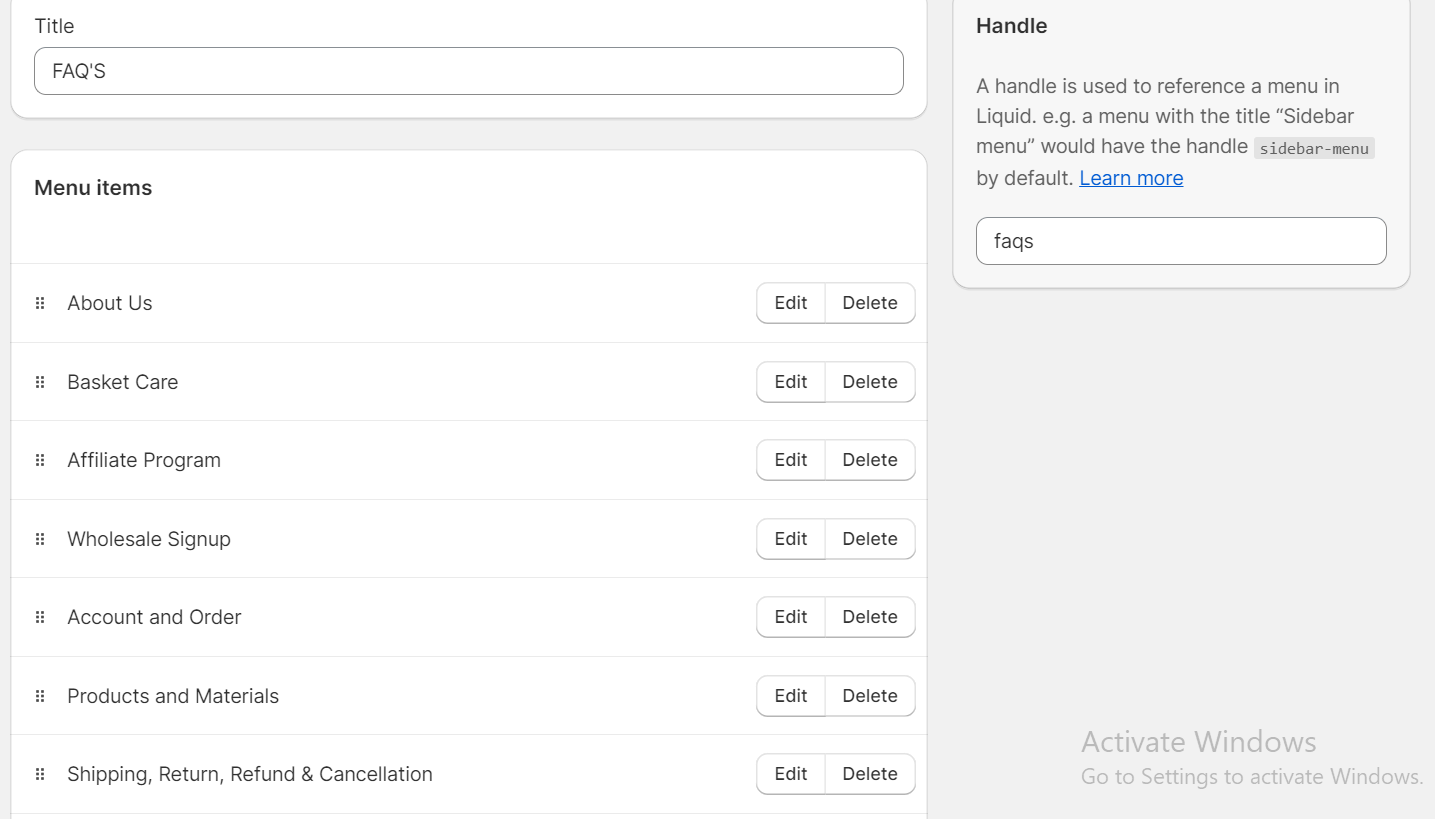This screenshot has height=819, width=1435.
Task: Open the Learn more link
Action: [x=1131, y=178]
